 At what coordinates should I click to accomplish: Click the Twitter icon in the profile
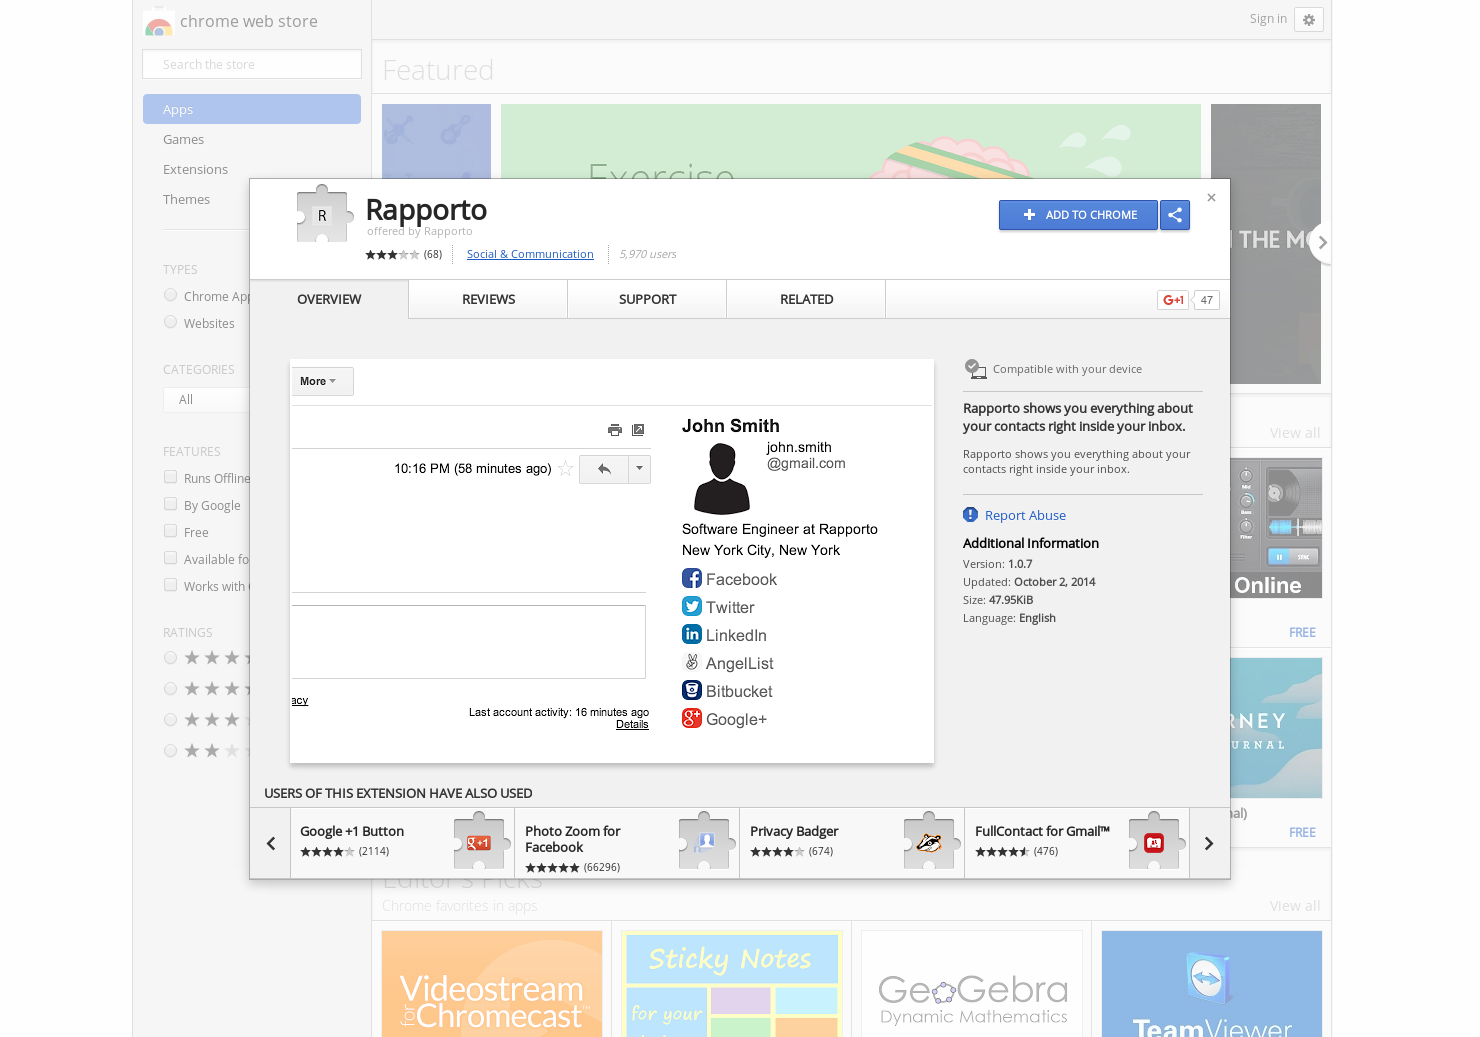coord(692,606)
